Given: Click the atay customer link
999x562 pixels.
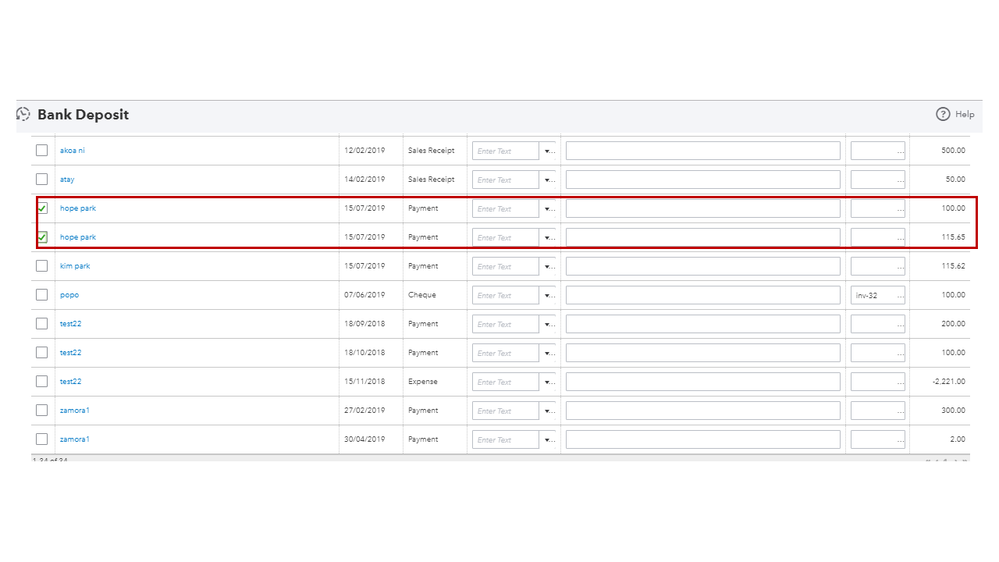Looking at the screenshot, I should [x=67, y=180].
